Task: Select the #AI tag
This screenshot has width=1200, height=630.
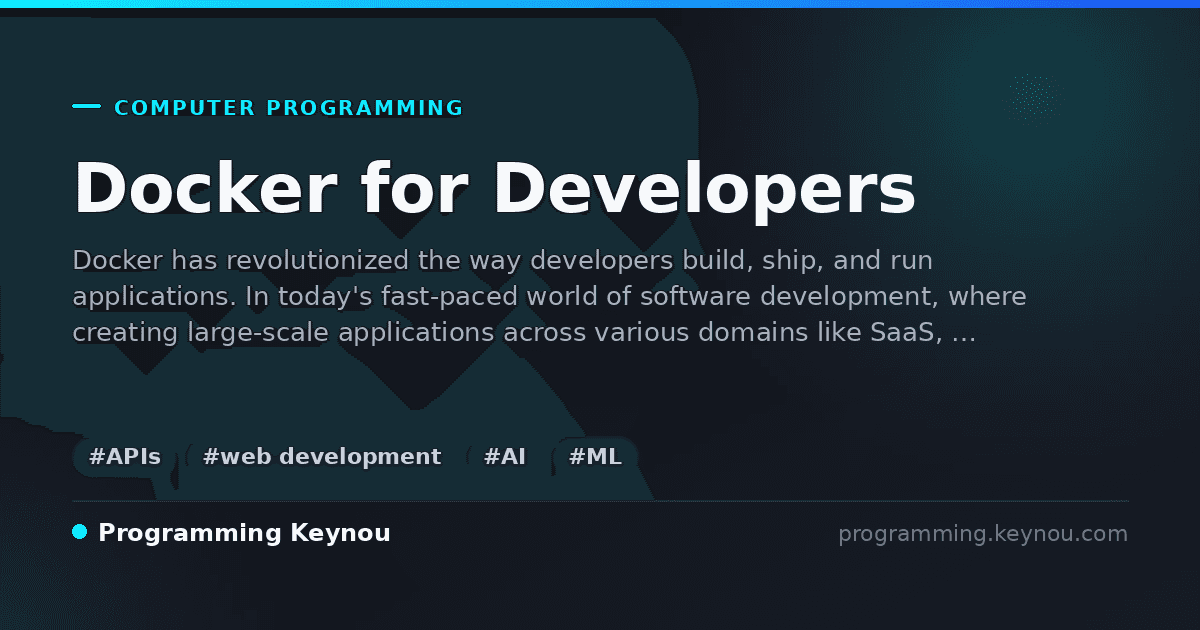Action: (504, 457)
